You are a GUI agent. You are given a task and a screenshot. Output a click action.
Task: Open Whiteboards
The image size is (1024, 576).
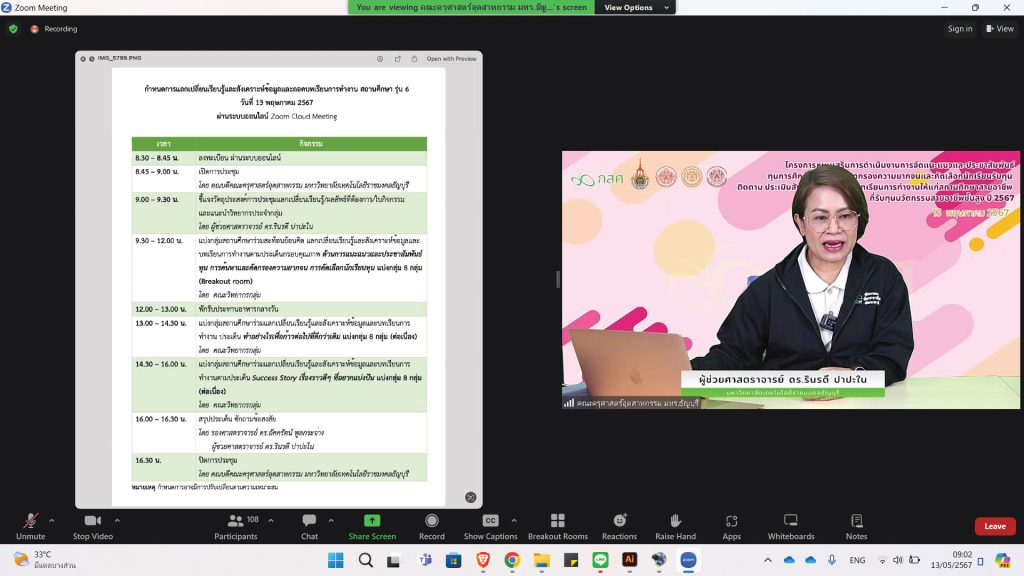point(791,526)
